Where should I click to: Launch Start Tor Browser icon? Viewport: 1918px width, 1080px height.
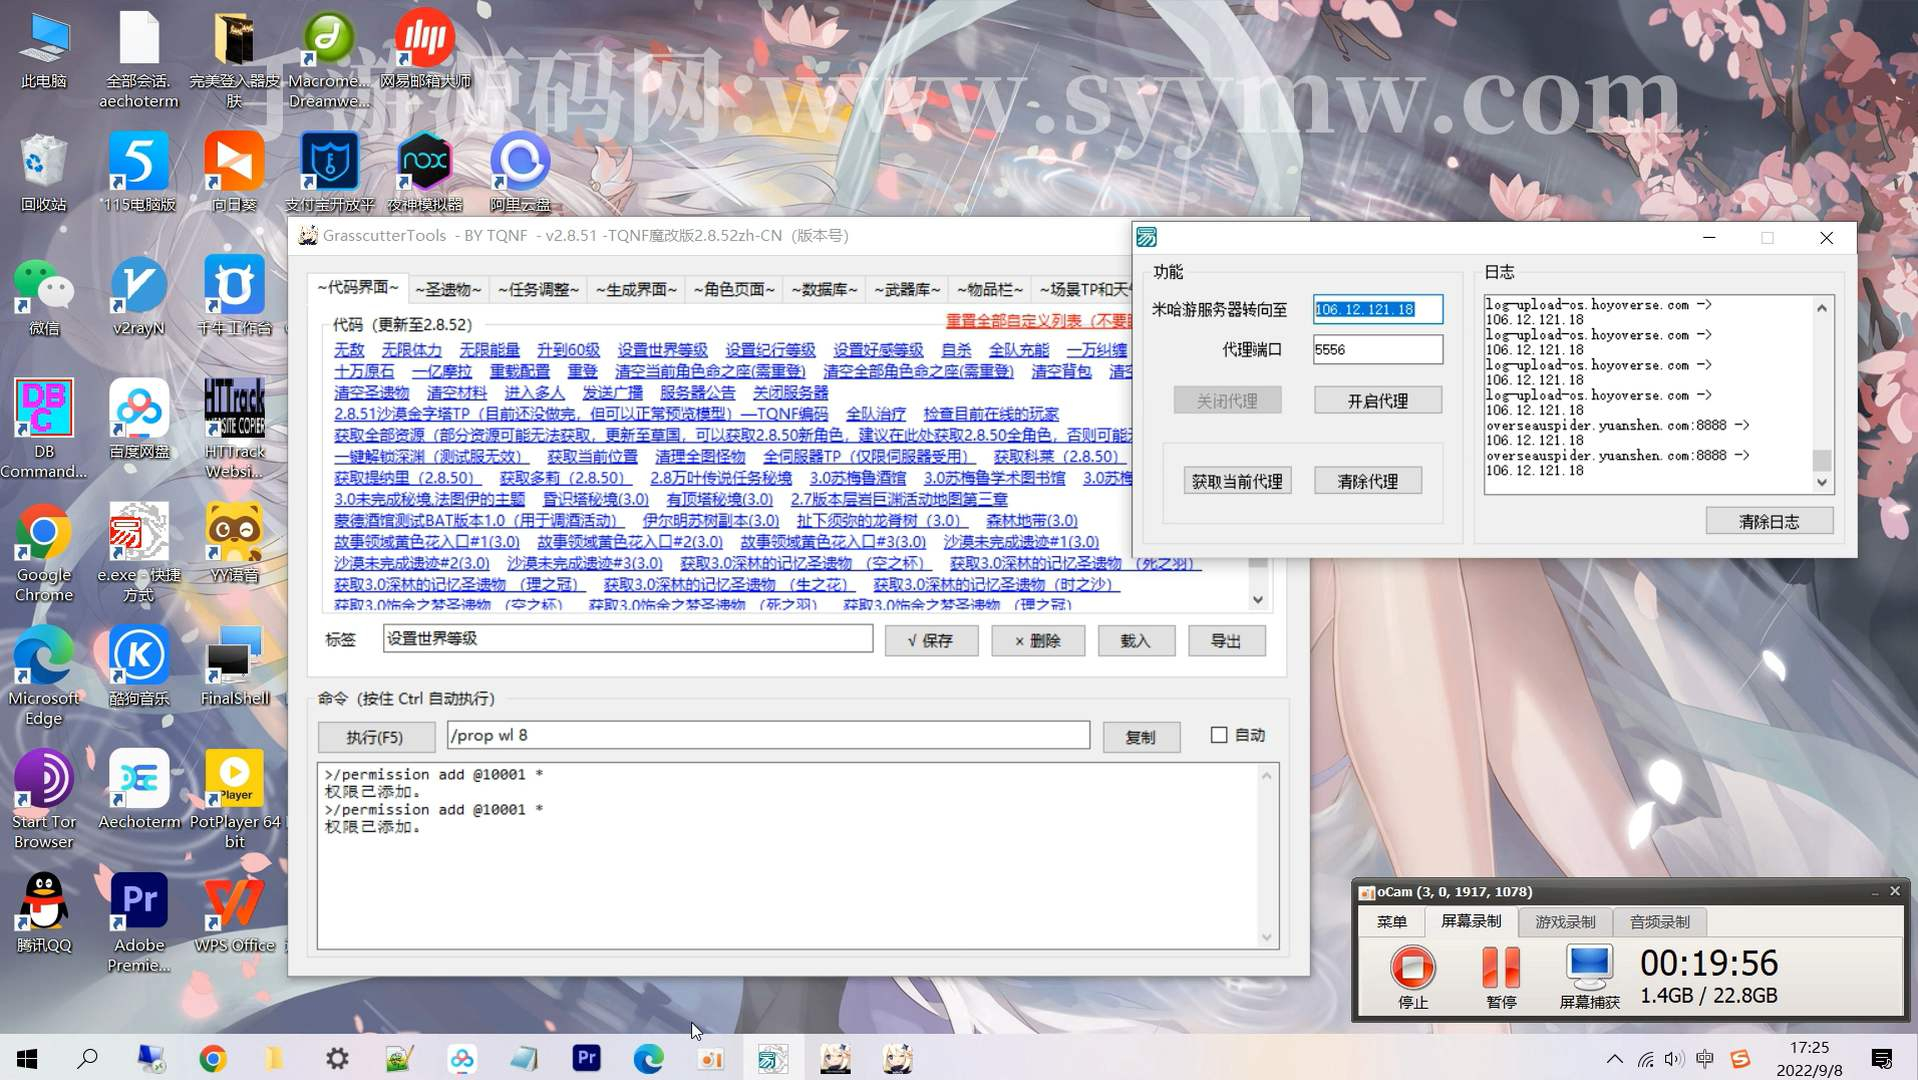(44, 800)
